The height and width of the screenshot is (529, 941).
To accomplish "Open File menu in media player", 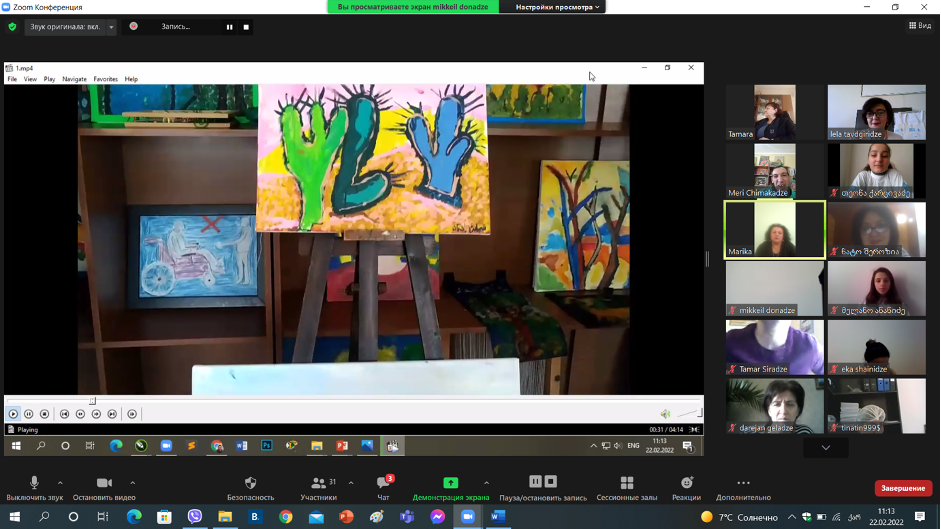I will [12, 79].
